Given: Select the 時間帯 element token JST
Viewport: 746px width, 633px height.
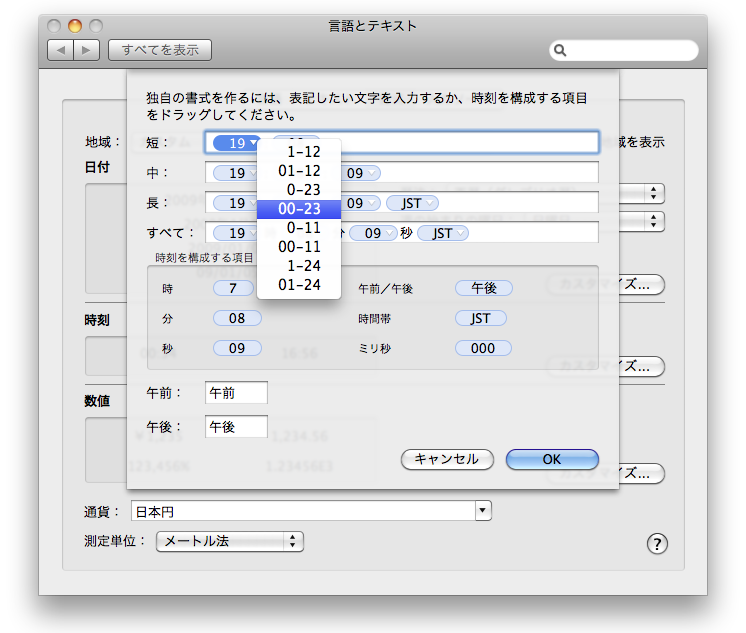Looking at the screenshot, I should [x=481, y=318].
